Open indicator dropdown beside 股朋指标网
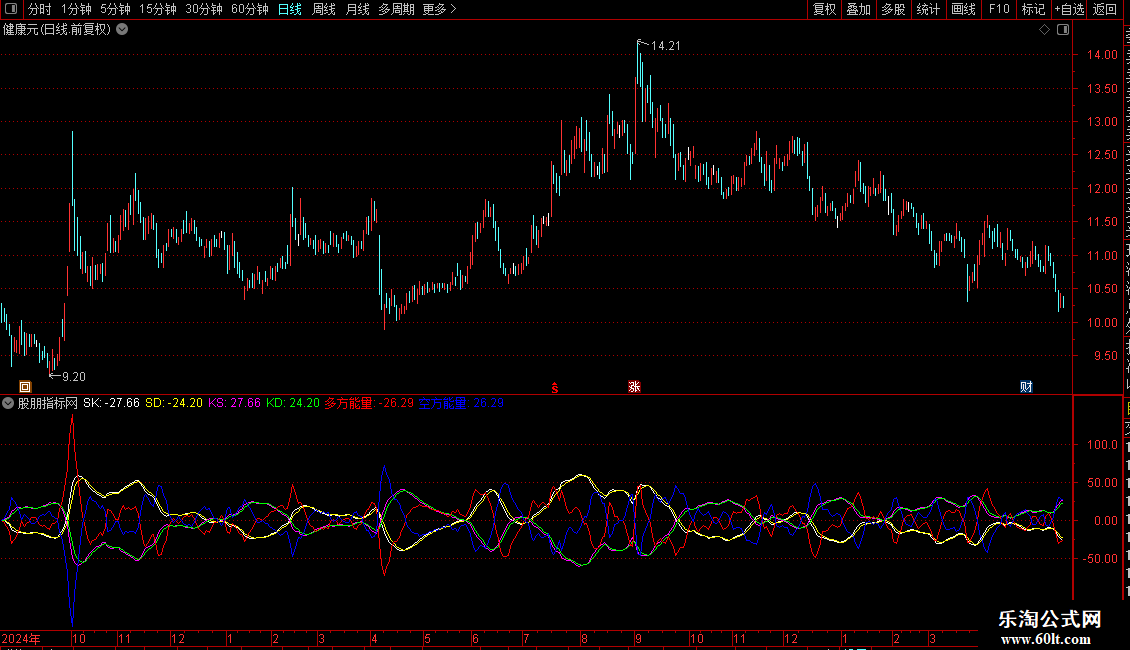The image size is (1130, 650). coord(8,404)
